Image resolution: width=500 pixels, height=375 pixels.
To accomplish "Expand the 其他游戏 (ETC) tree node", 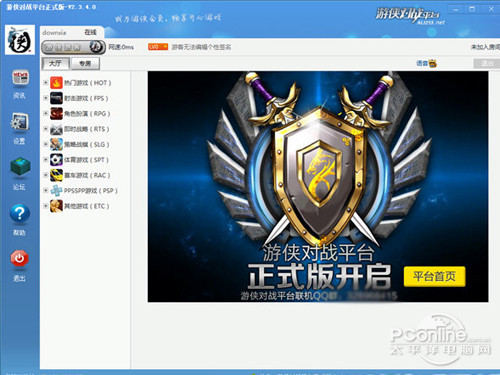I will 46,206.
